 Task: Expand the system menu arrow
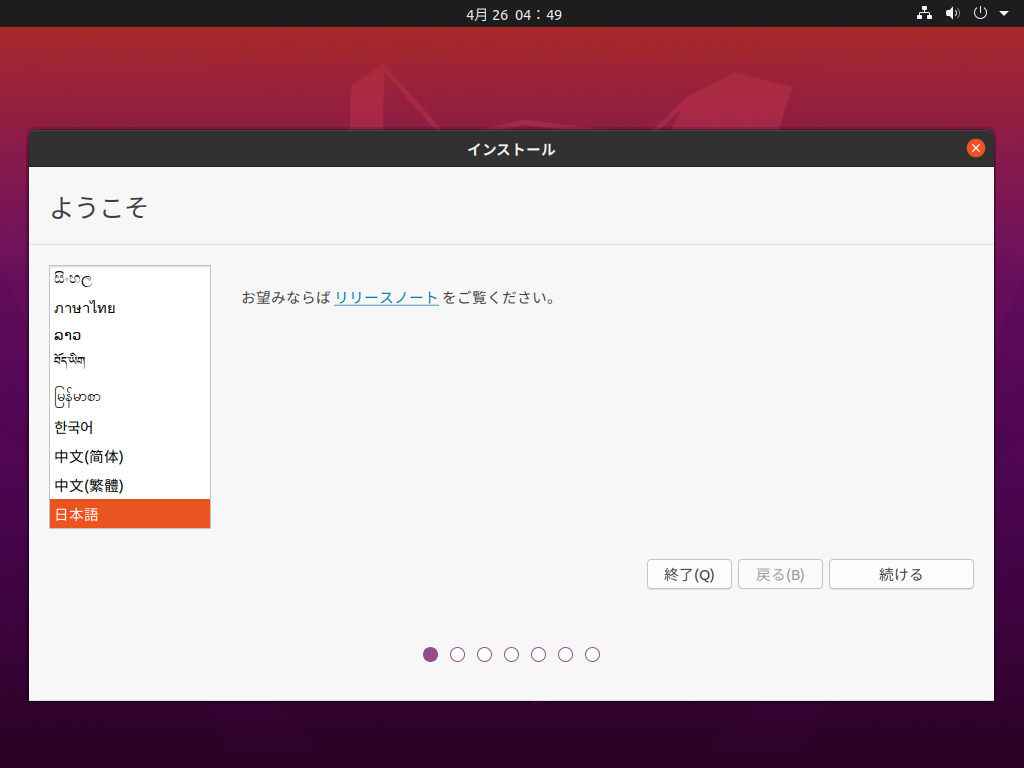point(1004,13)
